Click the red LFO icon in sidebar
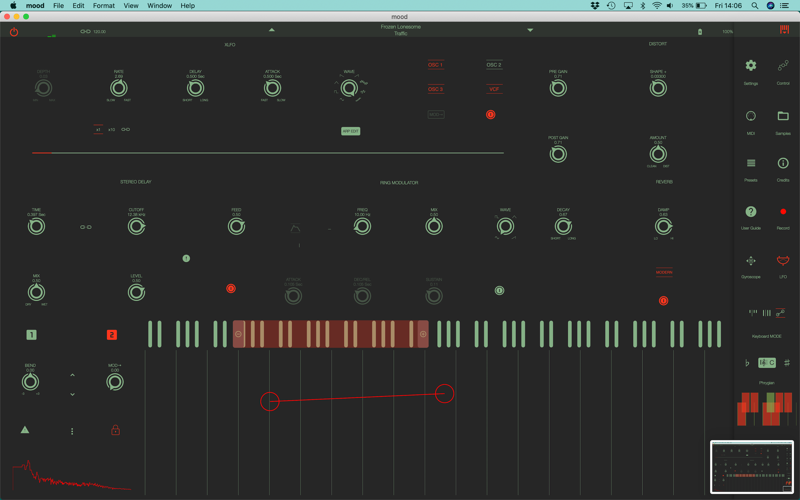This screenshot has width=800, height=500. point(783,261)
